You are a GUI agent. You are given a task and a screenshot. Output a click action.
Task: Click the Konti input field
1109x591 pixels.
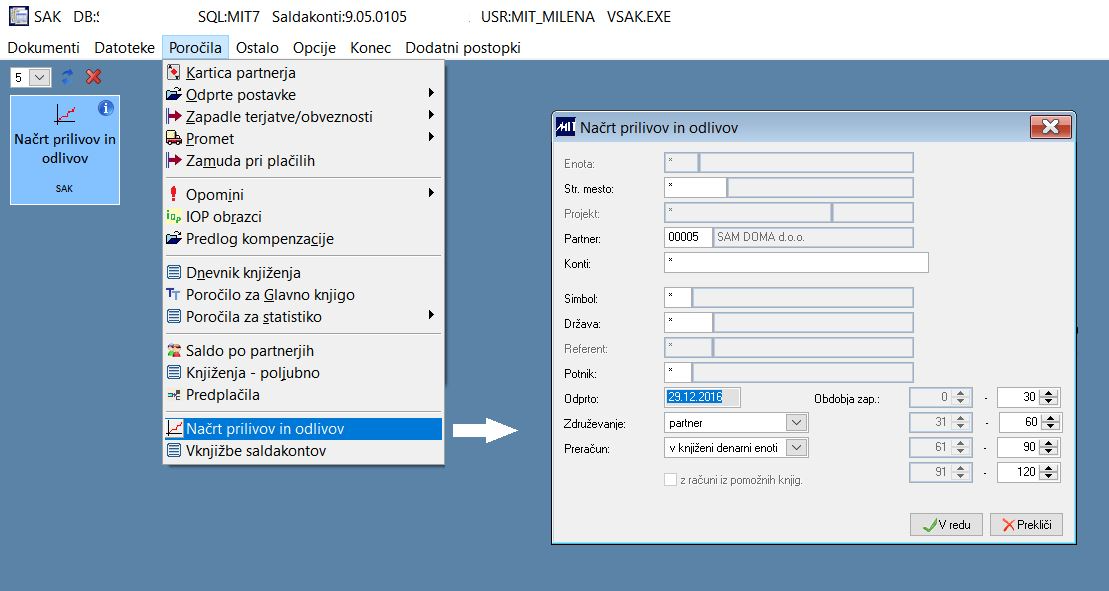[796, 262]
